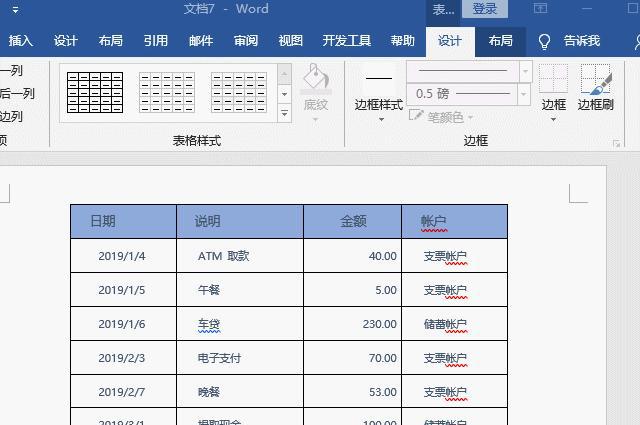The width and height of the screenshot is (640, 425).
Task: Click the 电子支付 cell
Action: click(x=240, y=358)
